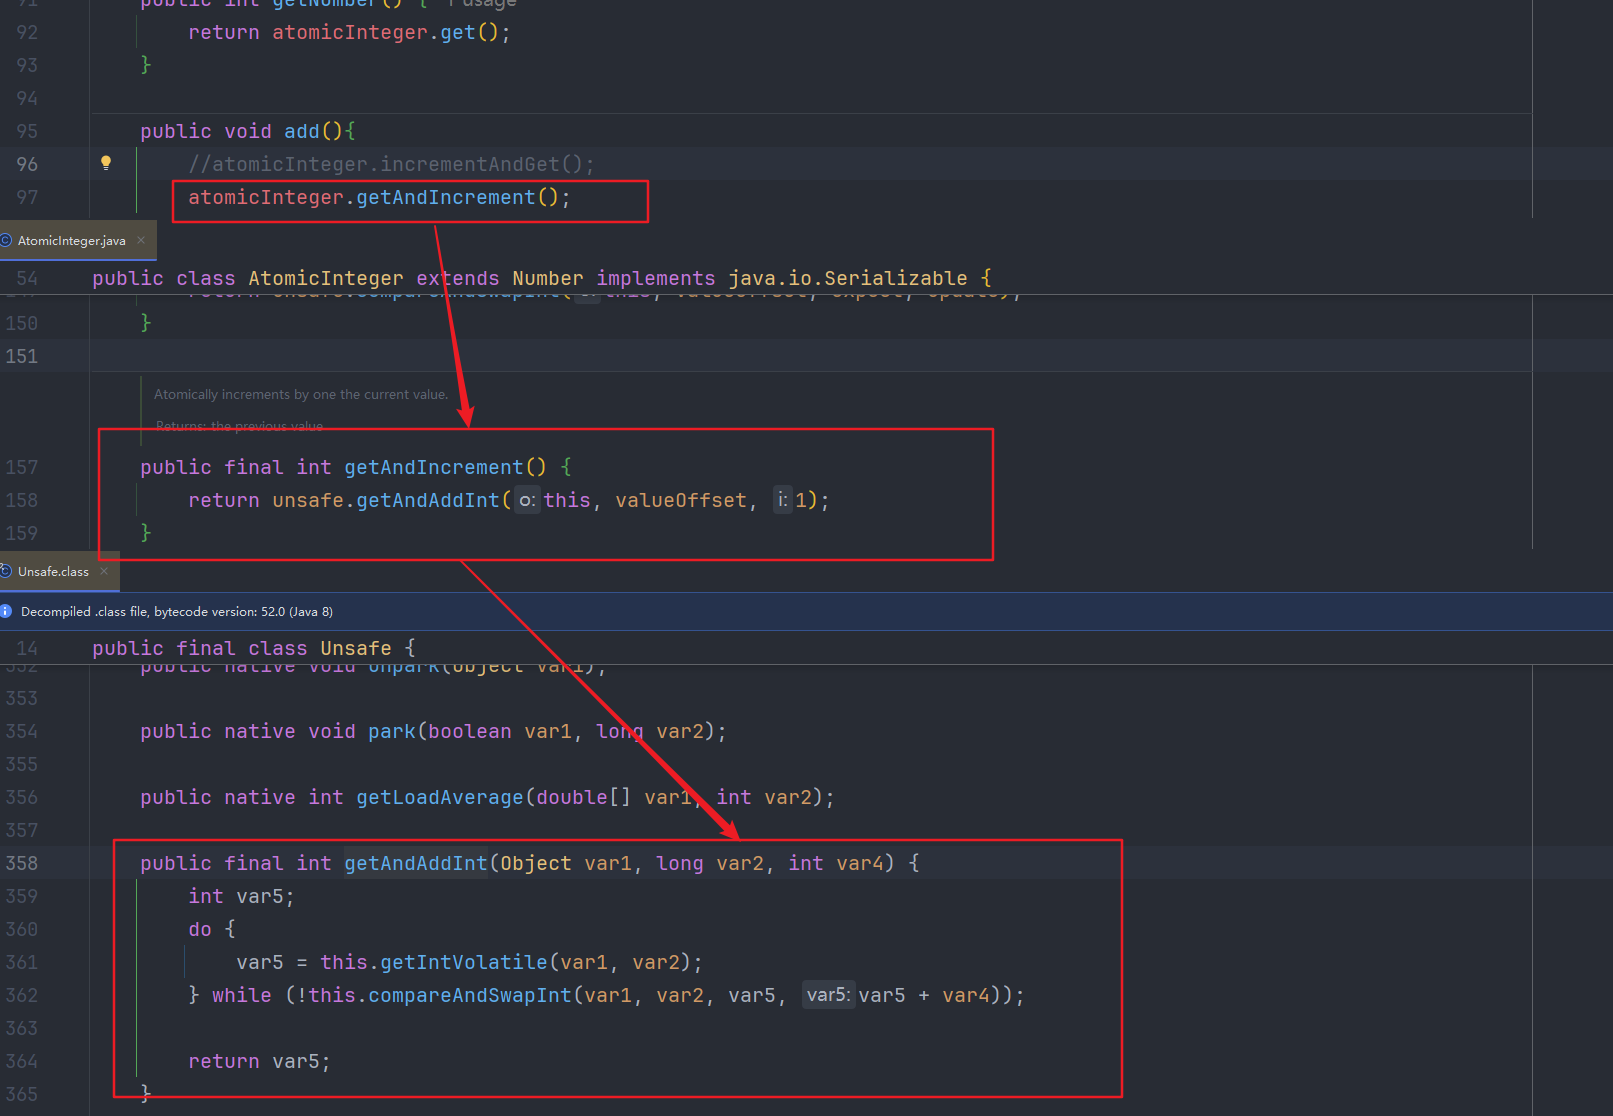This screenshot has height=1116, width=1613.
Task: Click the class icon on AtomicInteger.java tab
Action: (6, 240)
